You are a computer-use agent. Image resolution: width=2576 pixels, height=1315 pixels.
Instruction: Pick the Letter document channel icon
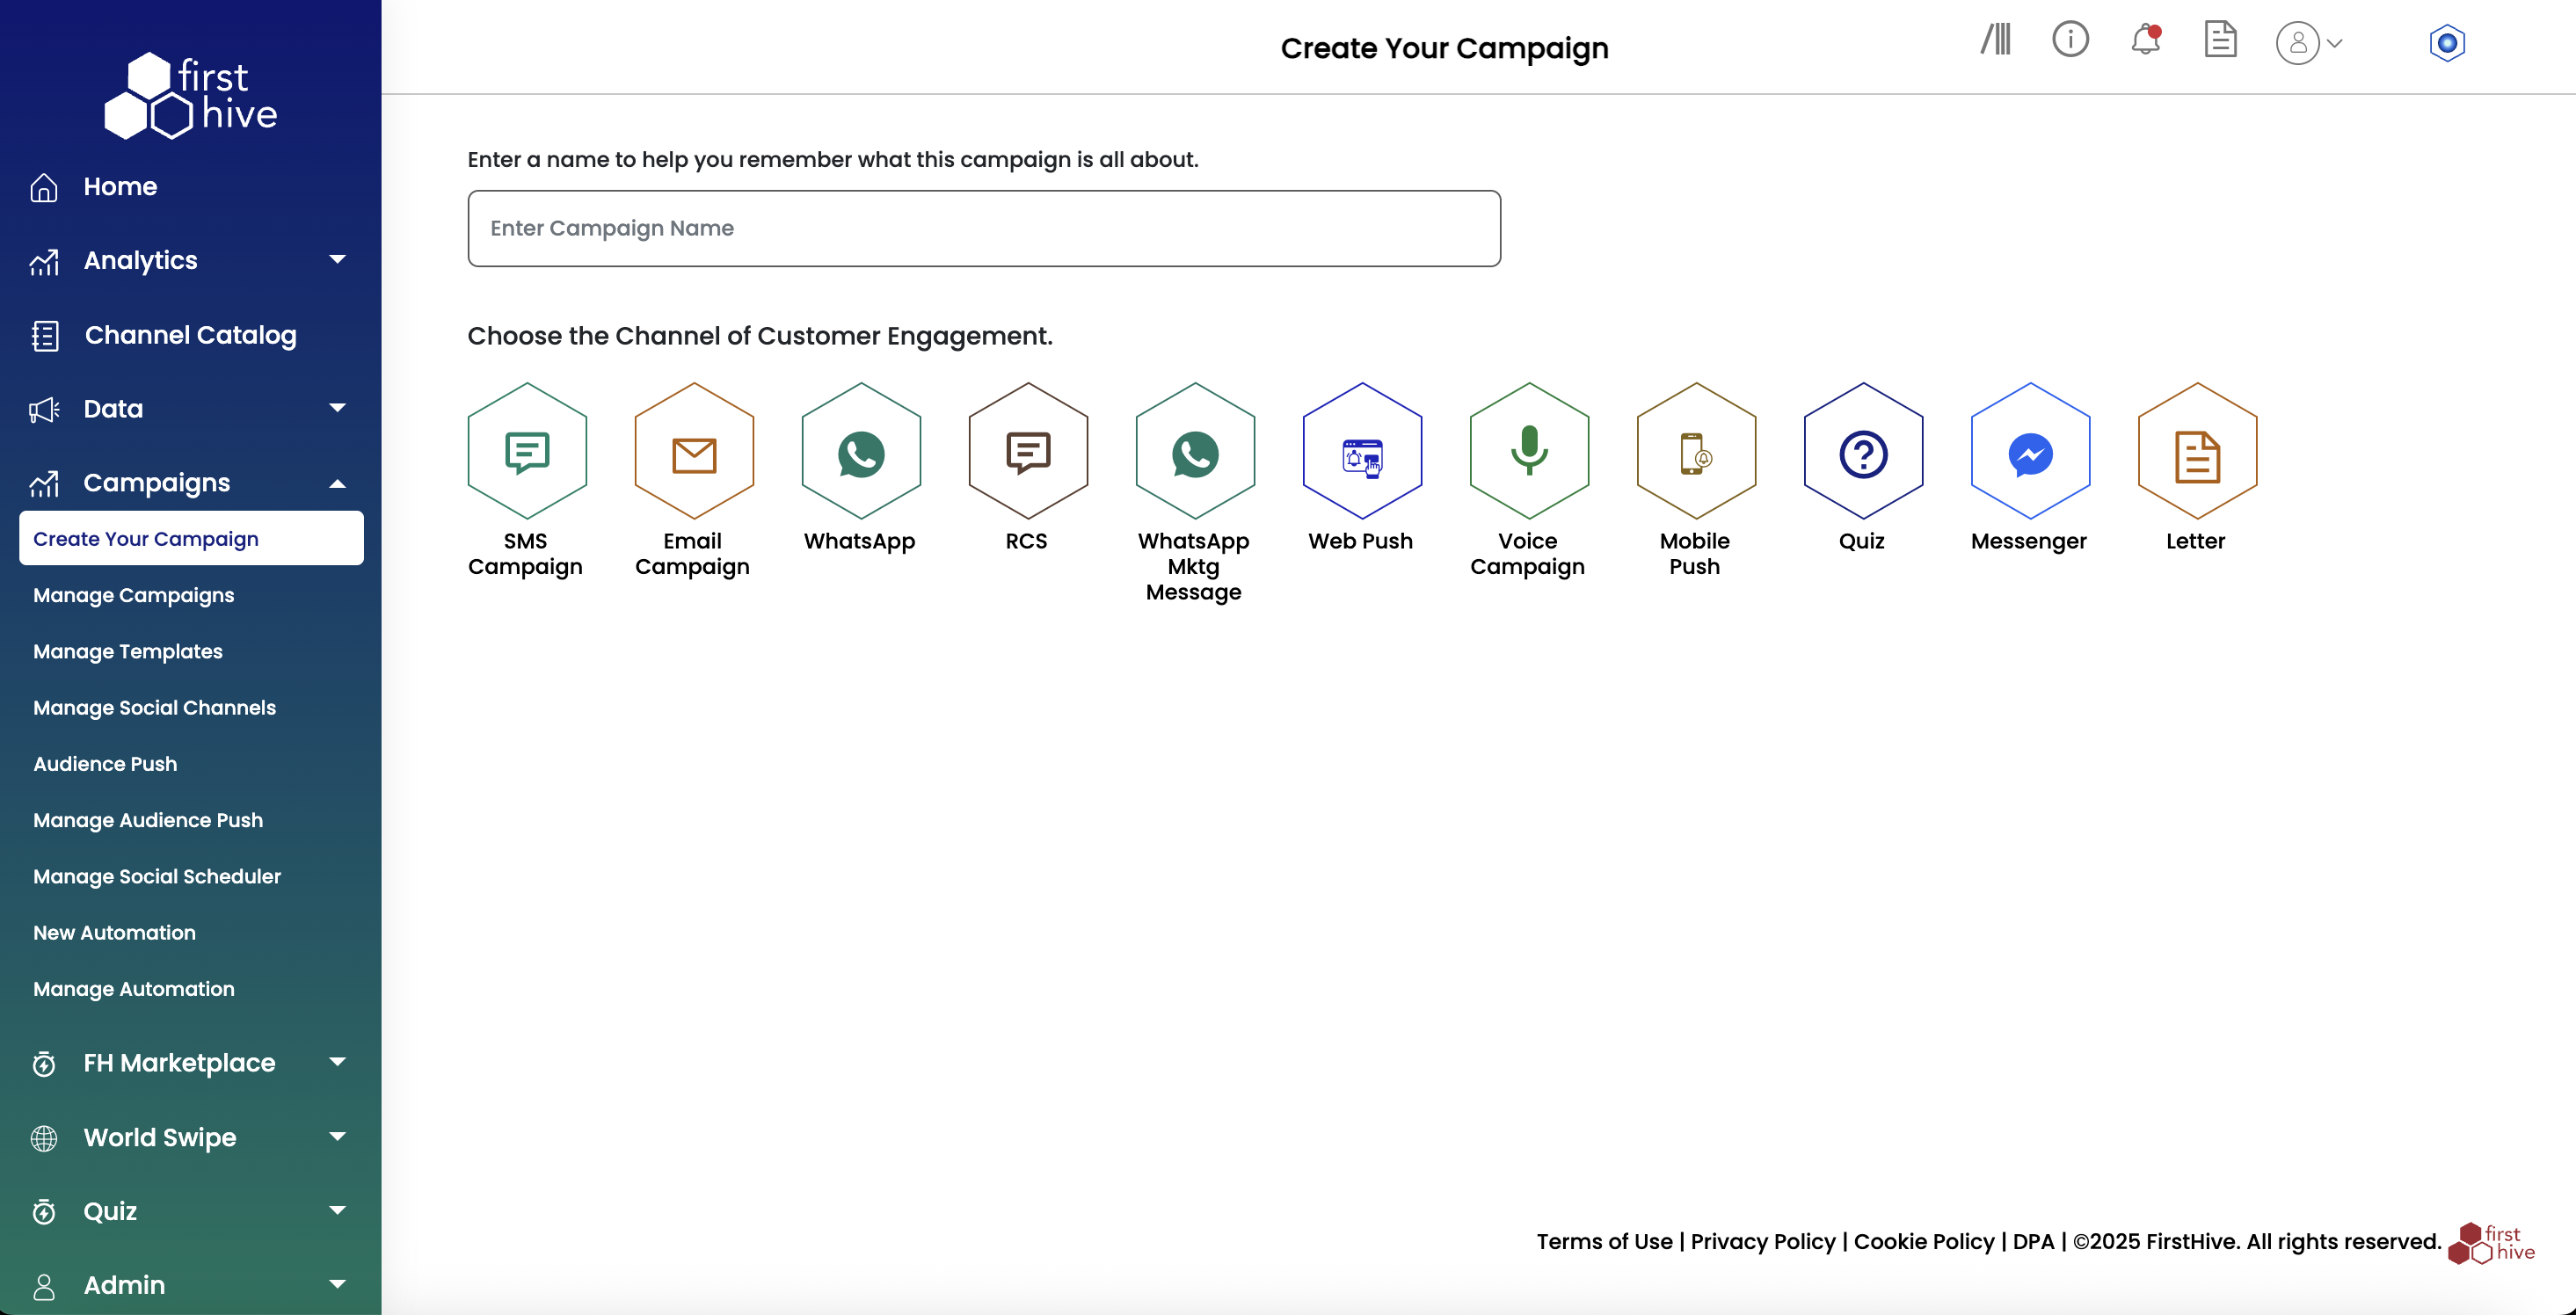coord(2197,452)
